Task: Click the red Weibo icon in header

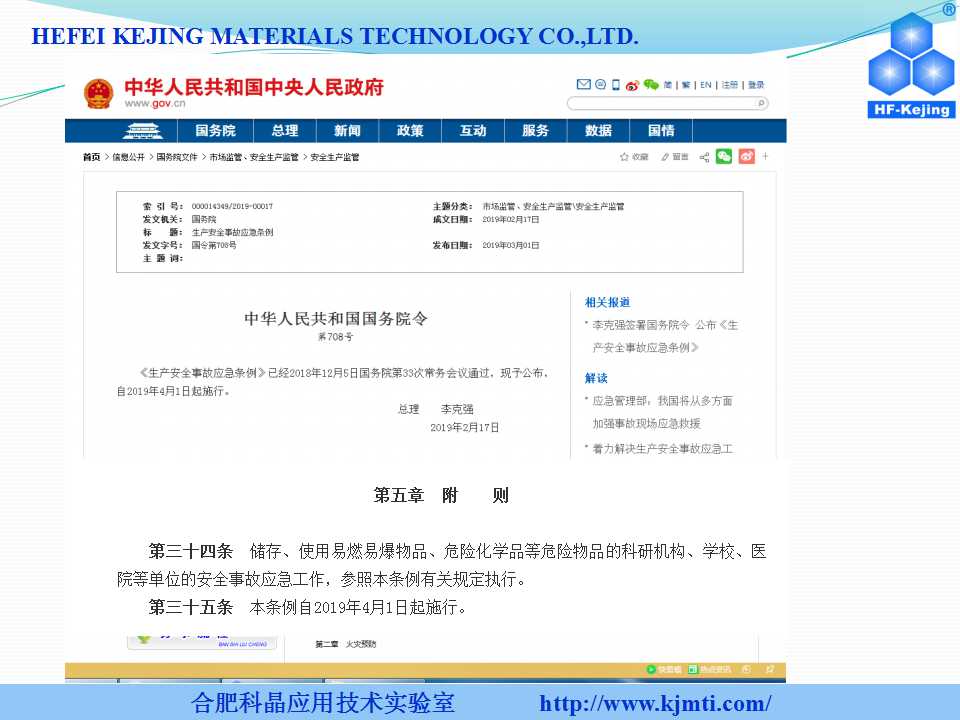Action: [x=632, y=85]
